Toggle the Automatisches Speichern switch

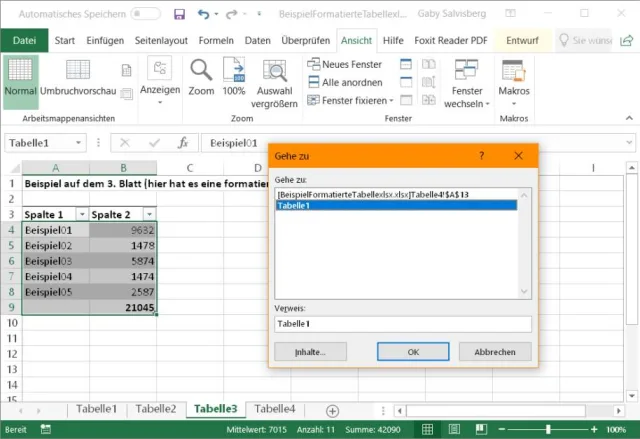pos(145,15)
